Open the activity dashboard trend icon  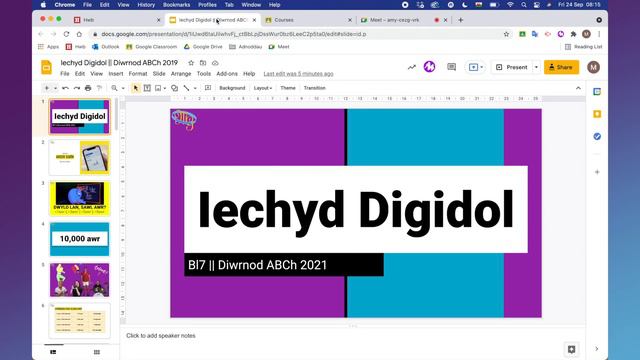[411, 67]
